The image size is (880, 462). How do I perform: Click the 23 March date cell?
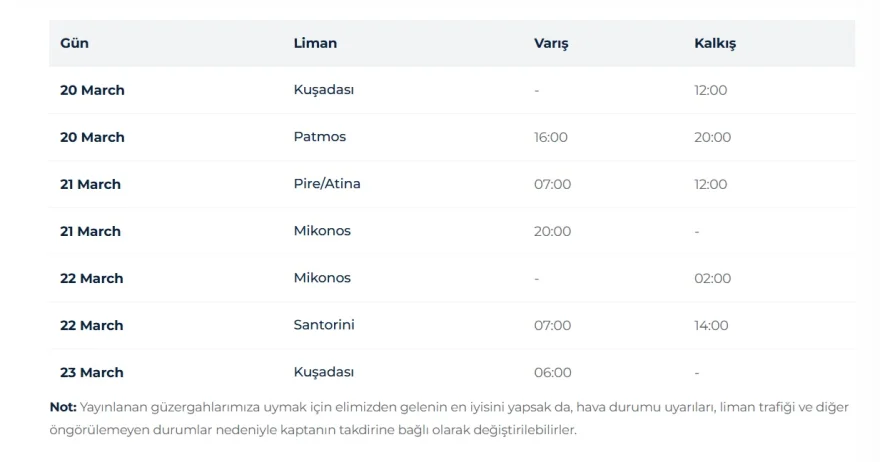pos(92,372)
